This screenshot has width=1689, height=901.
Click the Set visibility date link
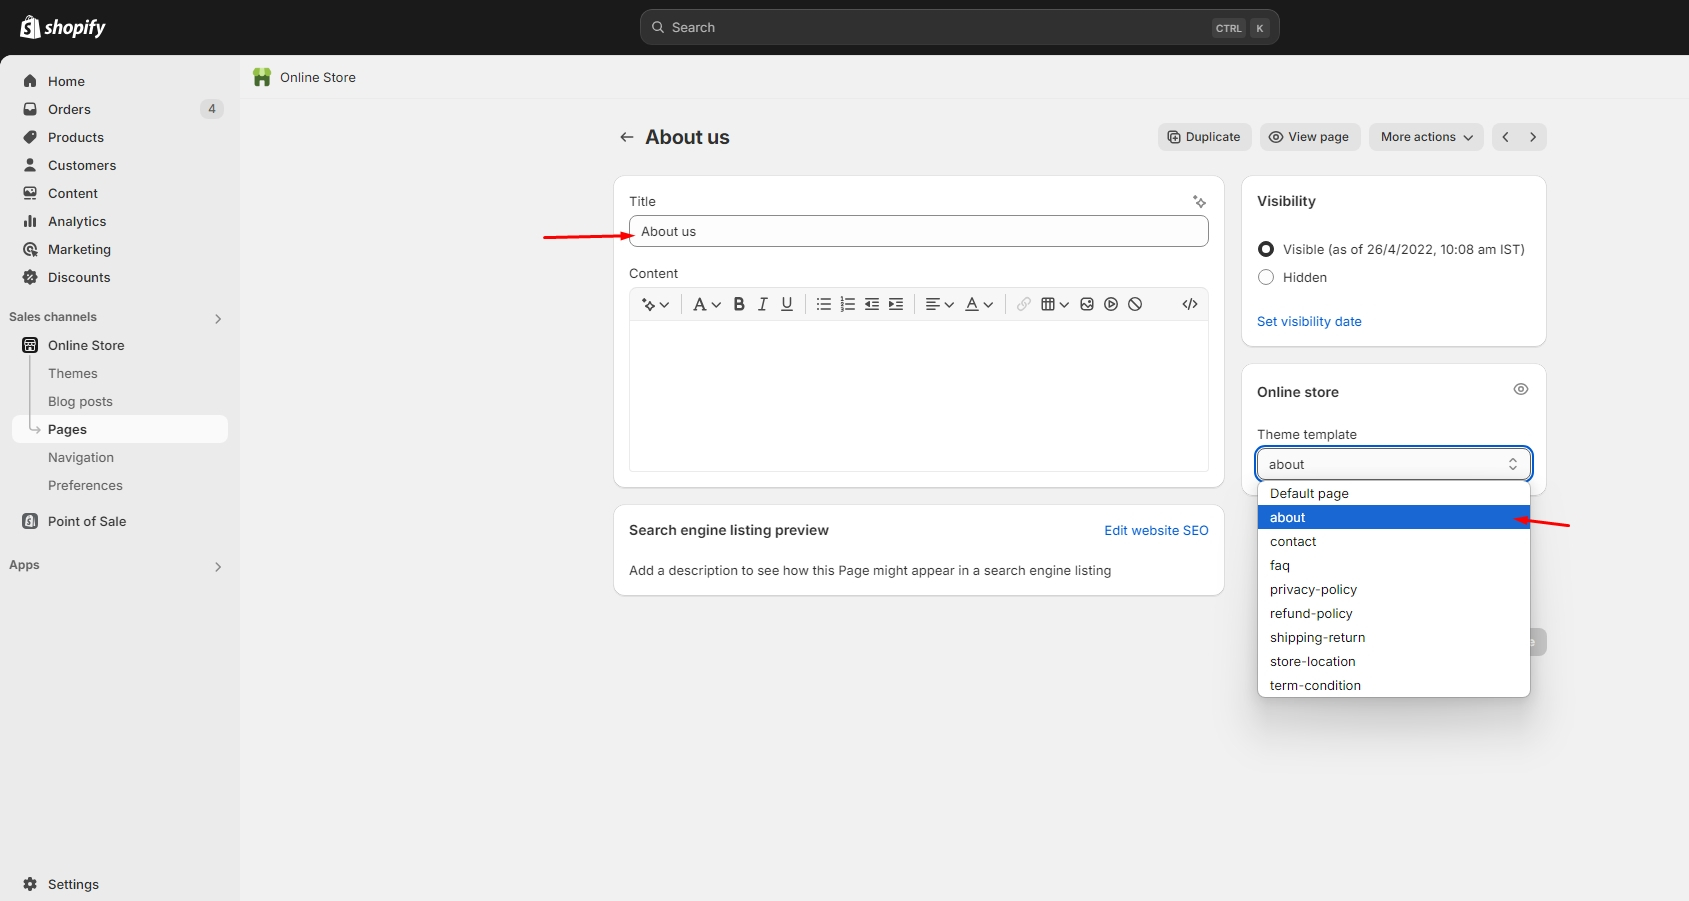(x=1309, y=321)
